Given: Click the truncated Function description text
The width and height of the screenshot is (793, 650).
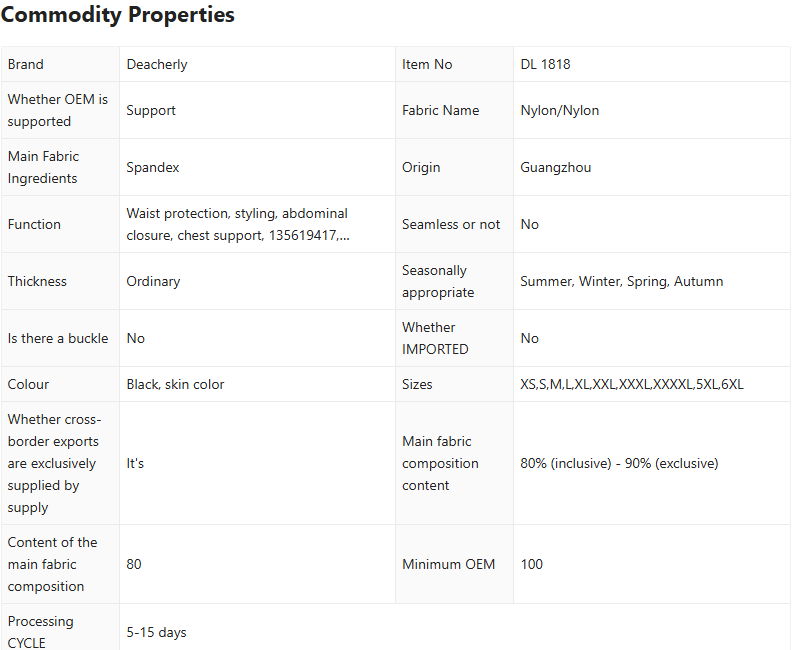Looking at the screenshot, I should [x=237, y=224].
